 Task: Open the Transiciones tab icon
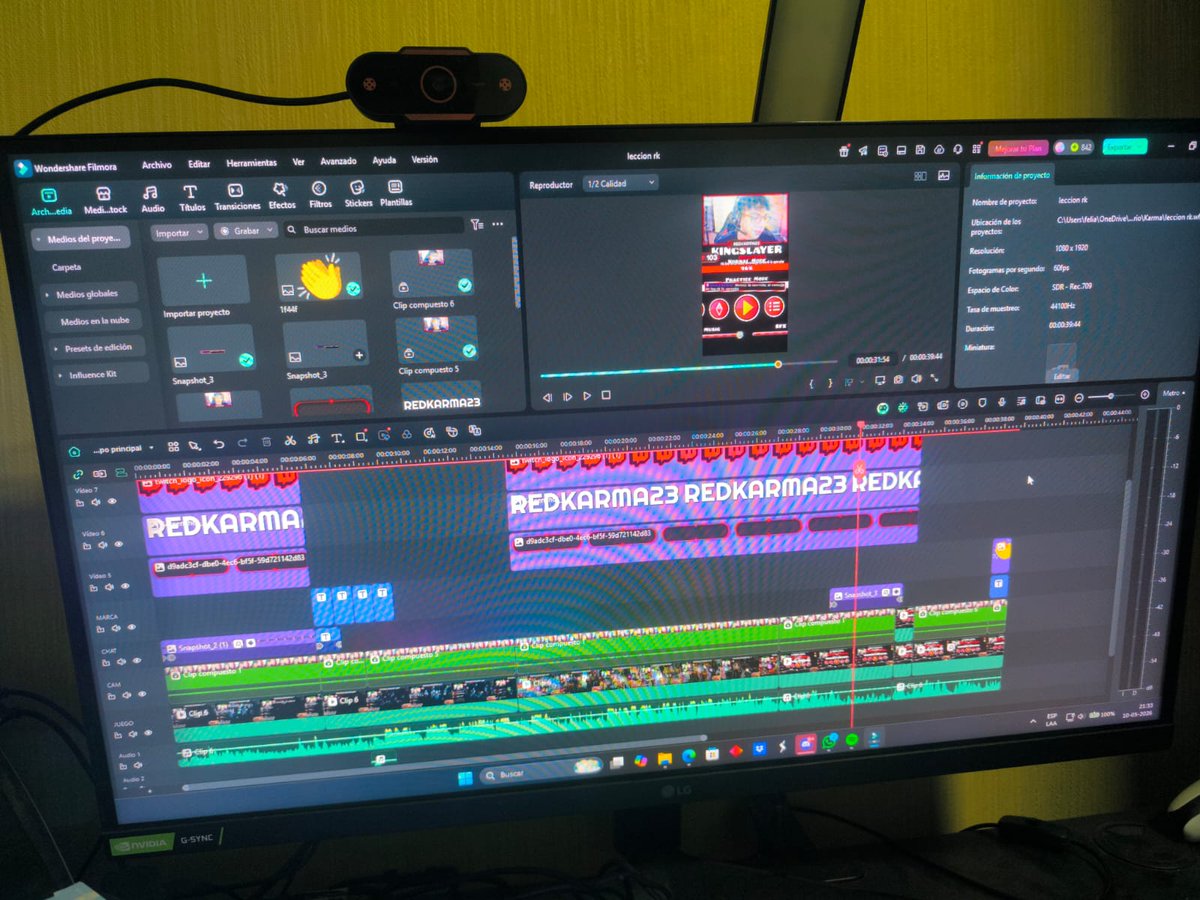pyautogui.click(x=234, y=190)
